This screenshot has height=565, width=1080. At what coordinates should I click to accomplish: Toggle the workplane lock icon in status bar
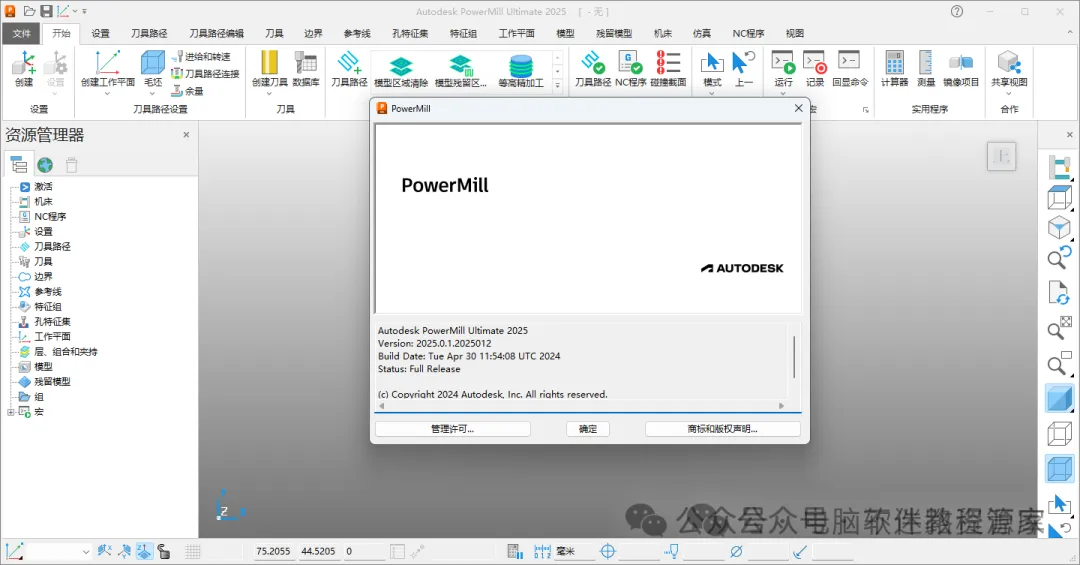[x=163, y=551]
